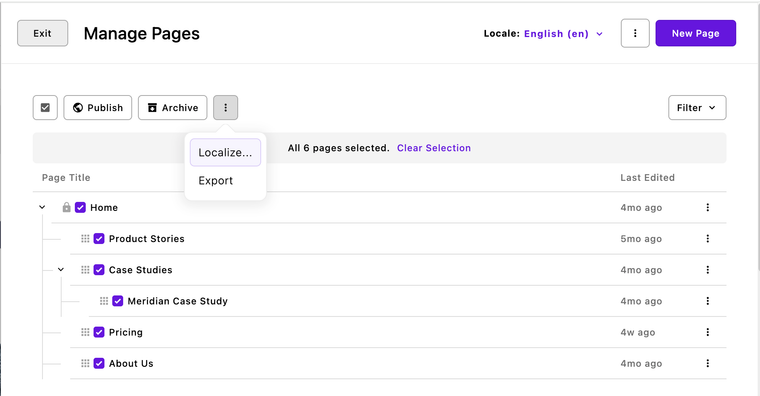
Task: Click the About Us page title
Action: pos(131,363)
